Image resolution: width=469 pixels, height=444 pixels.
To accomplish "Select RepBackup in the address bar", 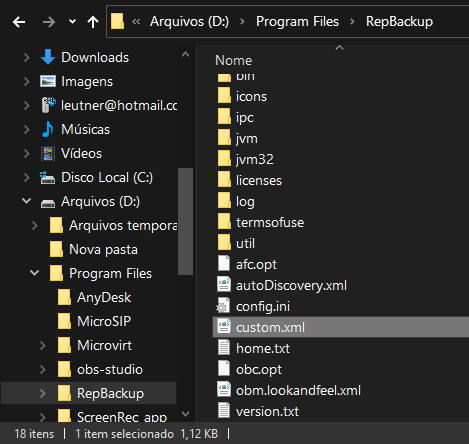I will pyautogui.click(x=399, y=22).
